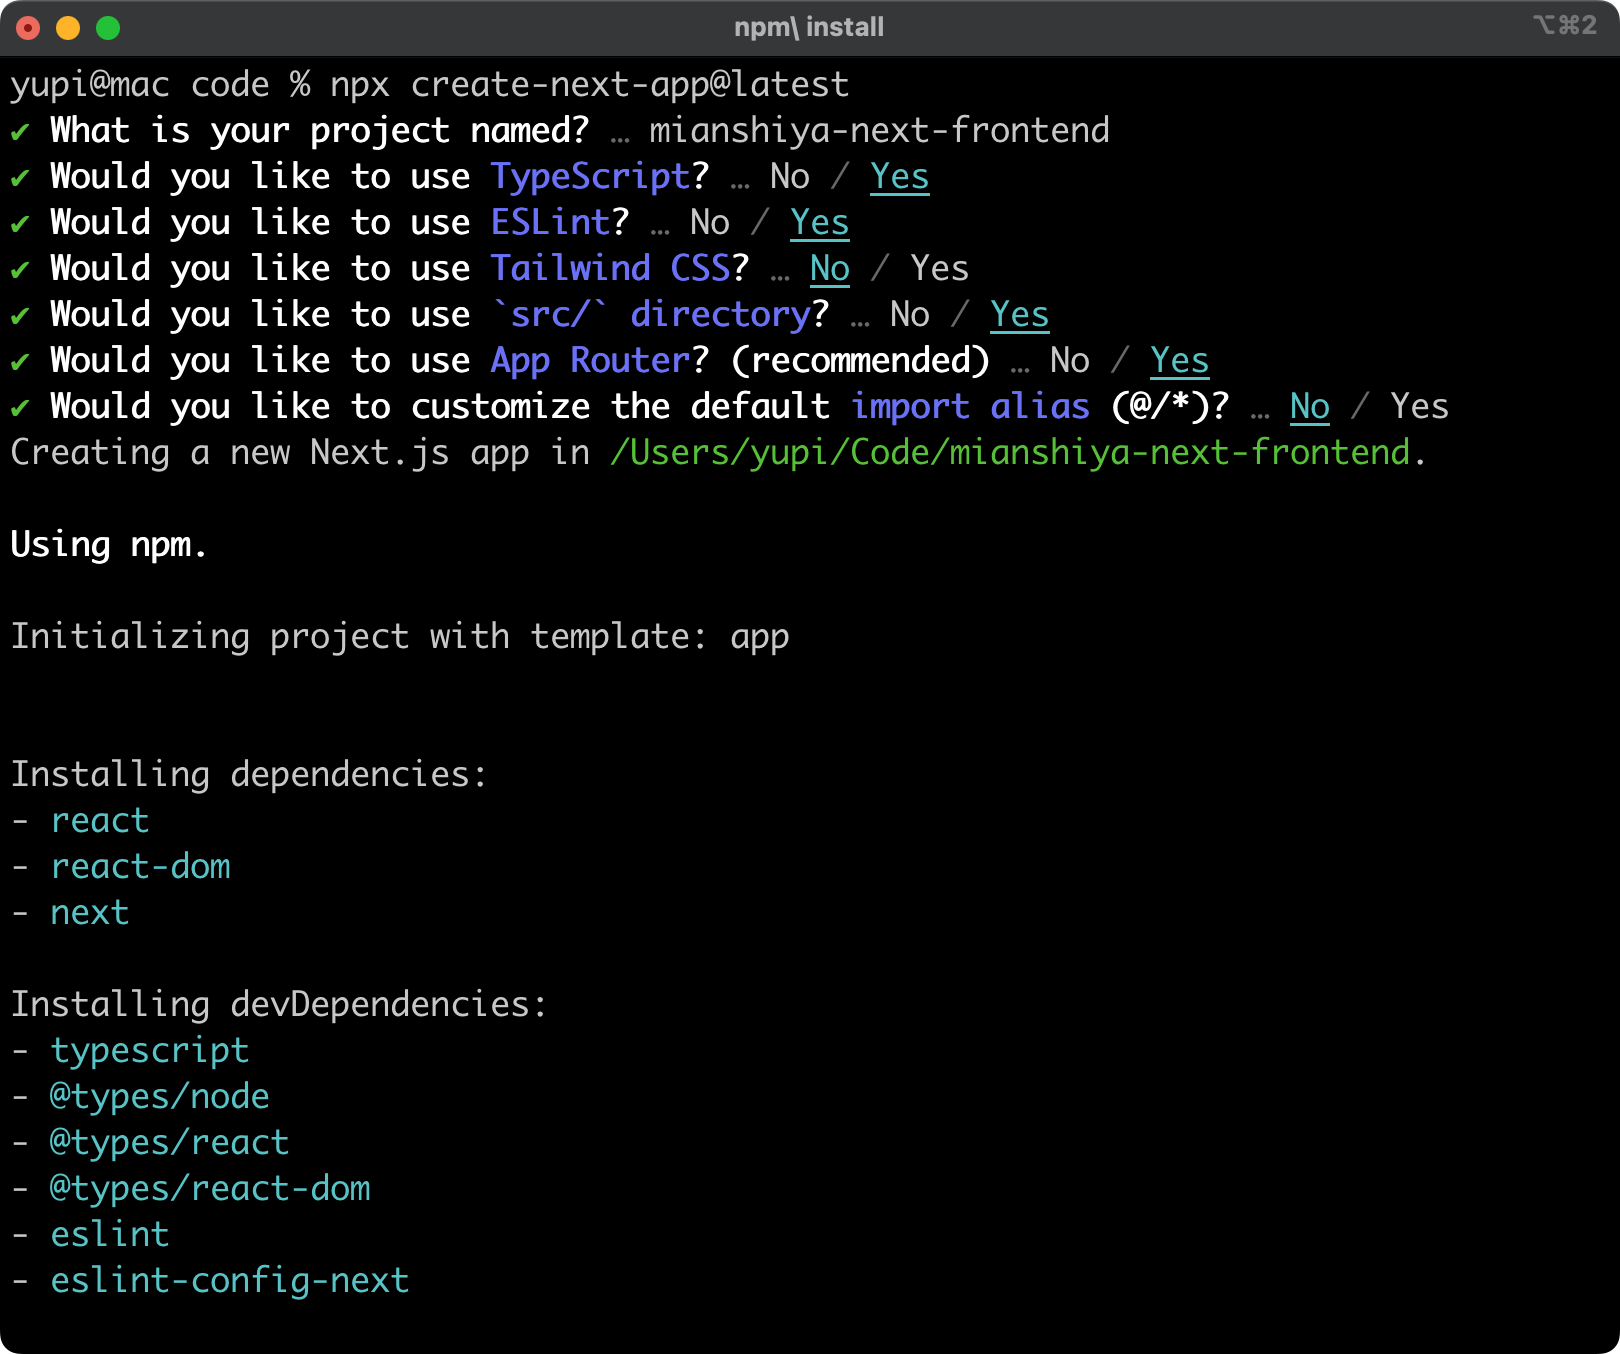This screenshot has height=1354, width=1620.
Task: Zoom the terminal with the green button
Action: tap(108, 28)
